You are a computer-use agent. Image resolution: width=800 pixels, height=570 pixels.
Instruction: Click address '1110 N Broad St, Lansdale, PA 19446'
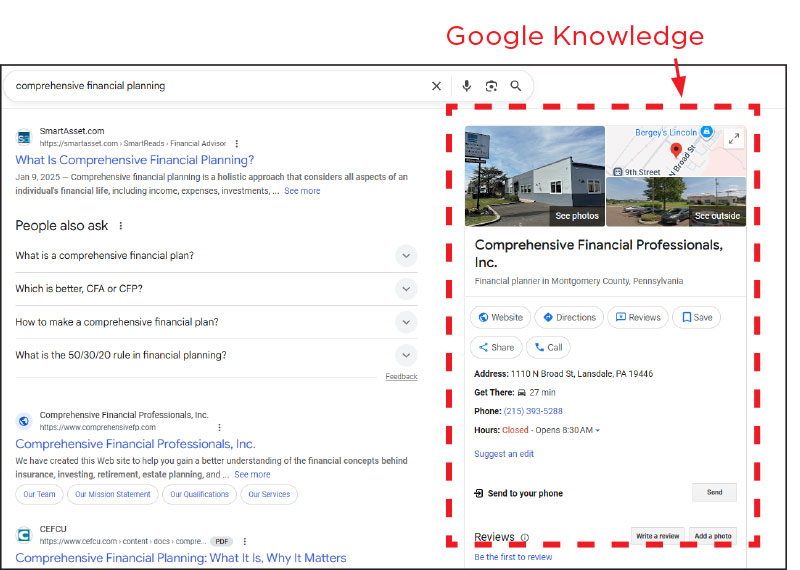click(x=582, y=374)
